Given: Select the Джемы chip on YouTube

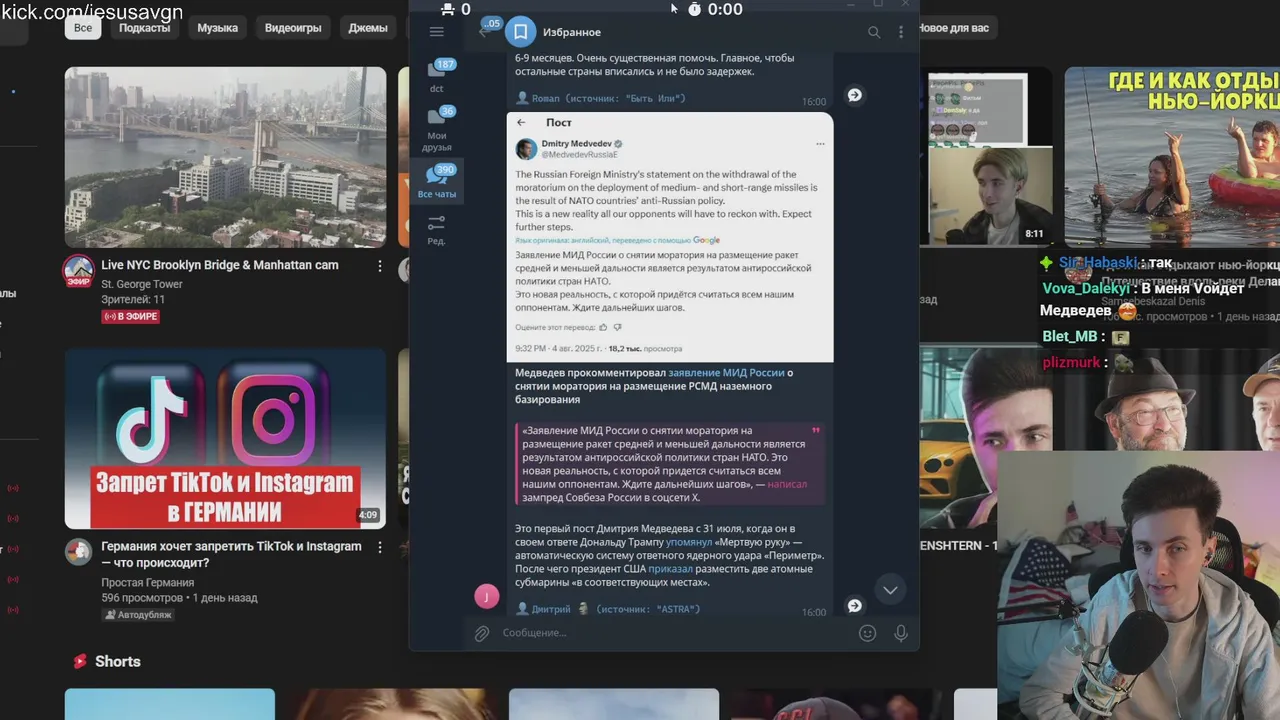Looking at the screenshot, I should (x=368, y=28).
